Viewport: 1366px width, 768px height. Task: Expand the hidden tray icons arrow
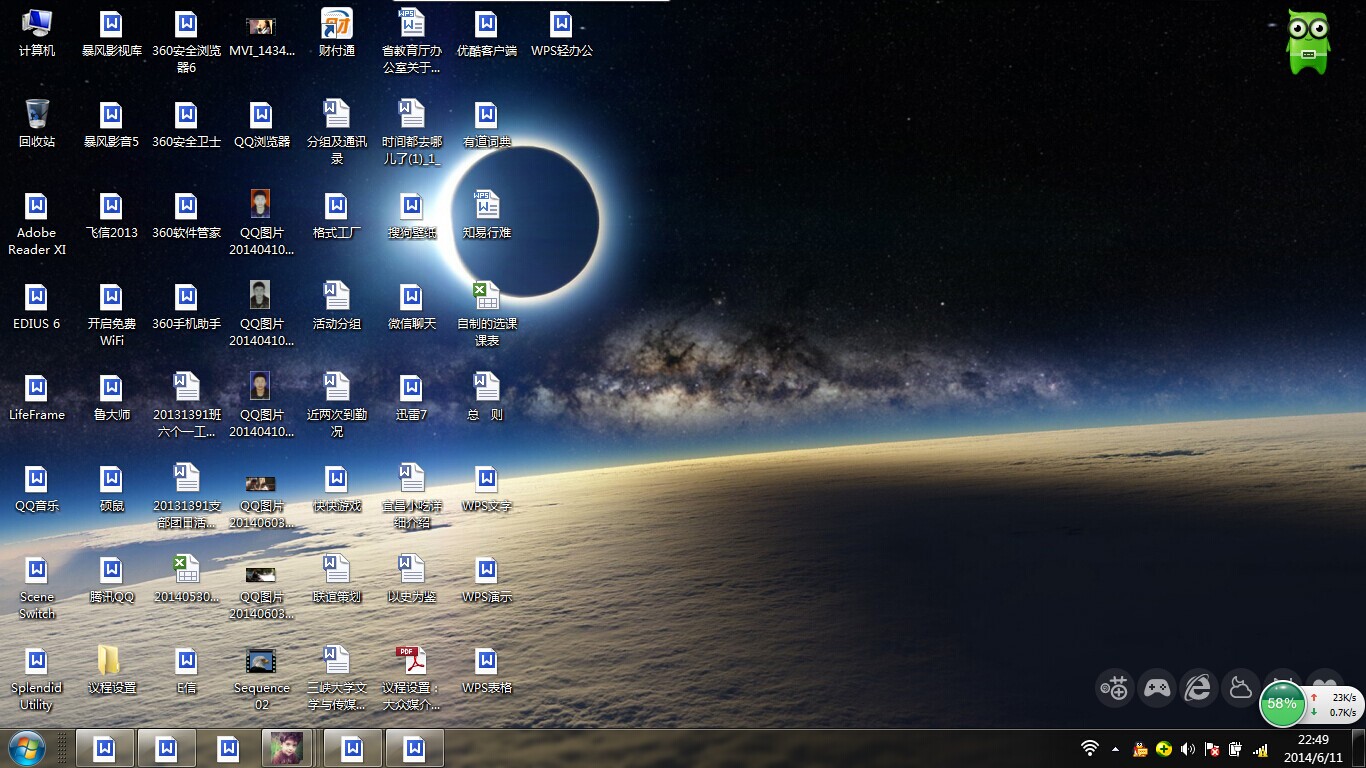point(1115,749)
